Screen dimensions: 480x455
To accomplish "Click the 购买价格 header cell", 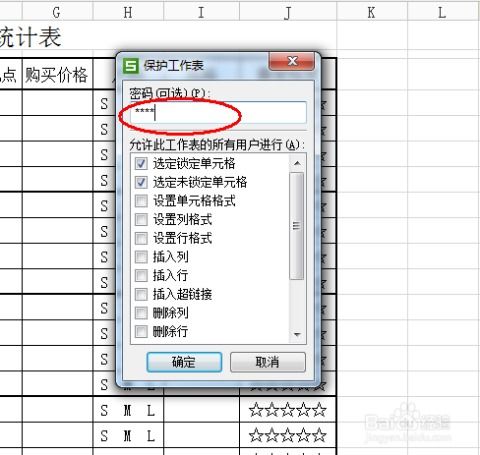I will (57, 74).
